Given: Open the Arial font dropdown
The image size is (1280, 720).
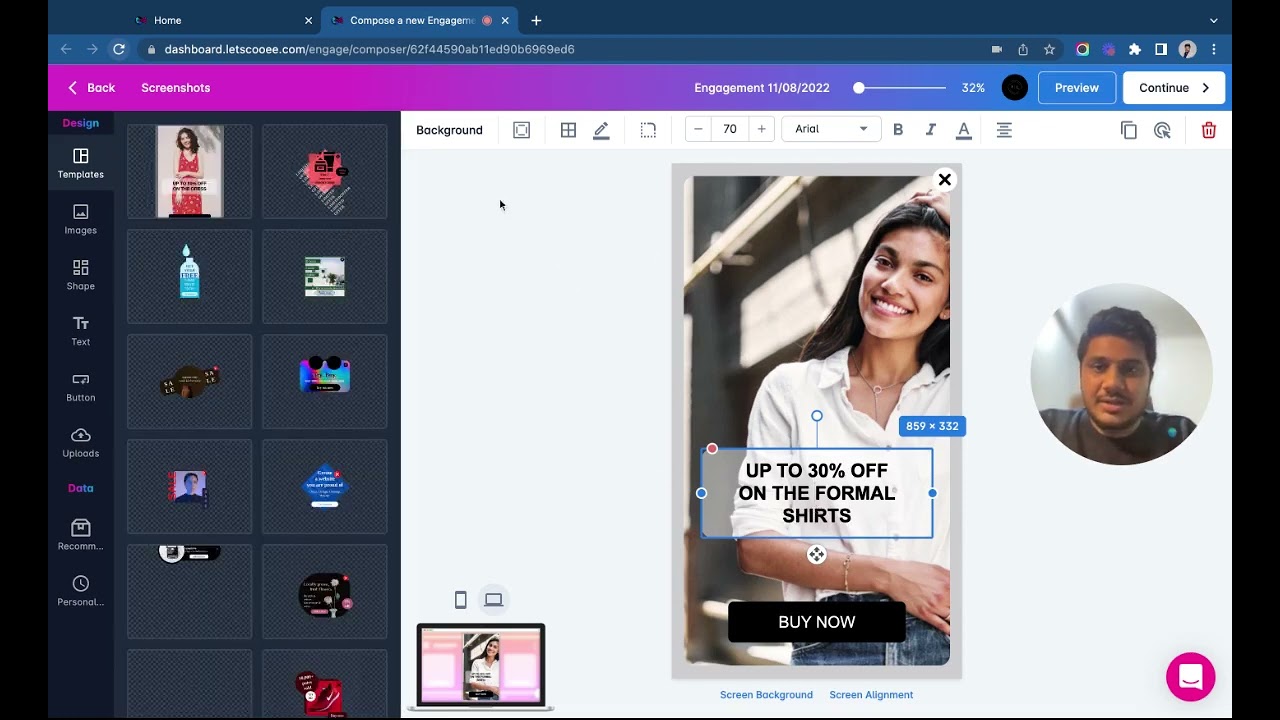Looking at the screenshot, I should (x=831, y=129).
